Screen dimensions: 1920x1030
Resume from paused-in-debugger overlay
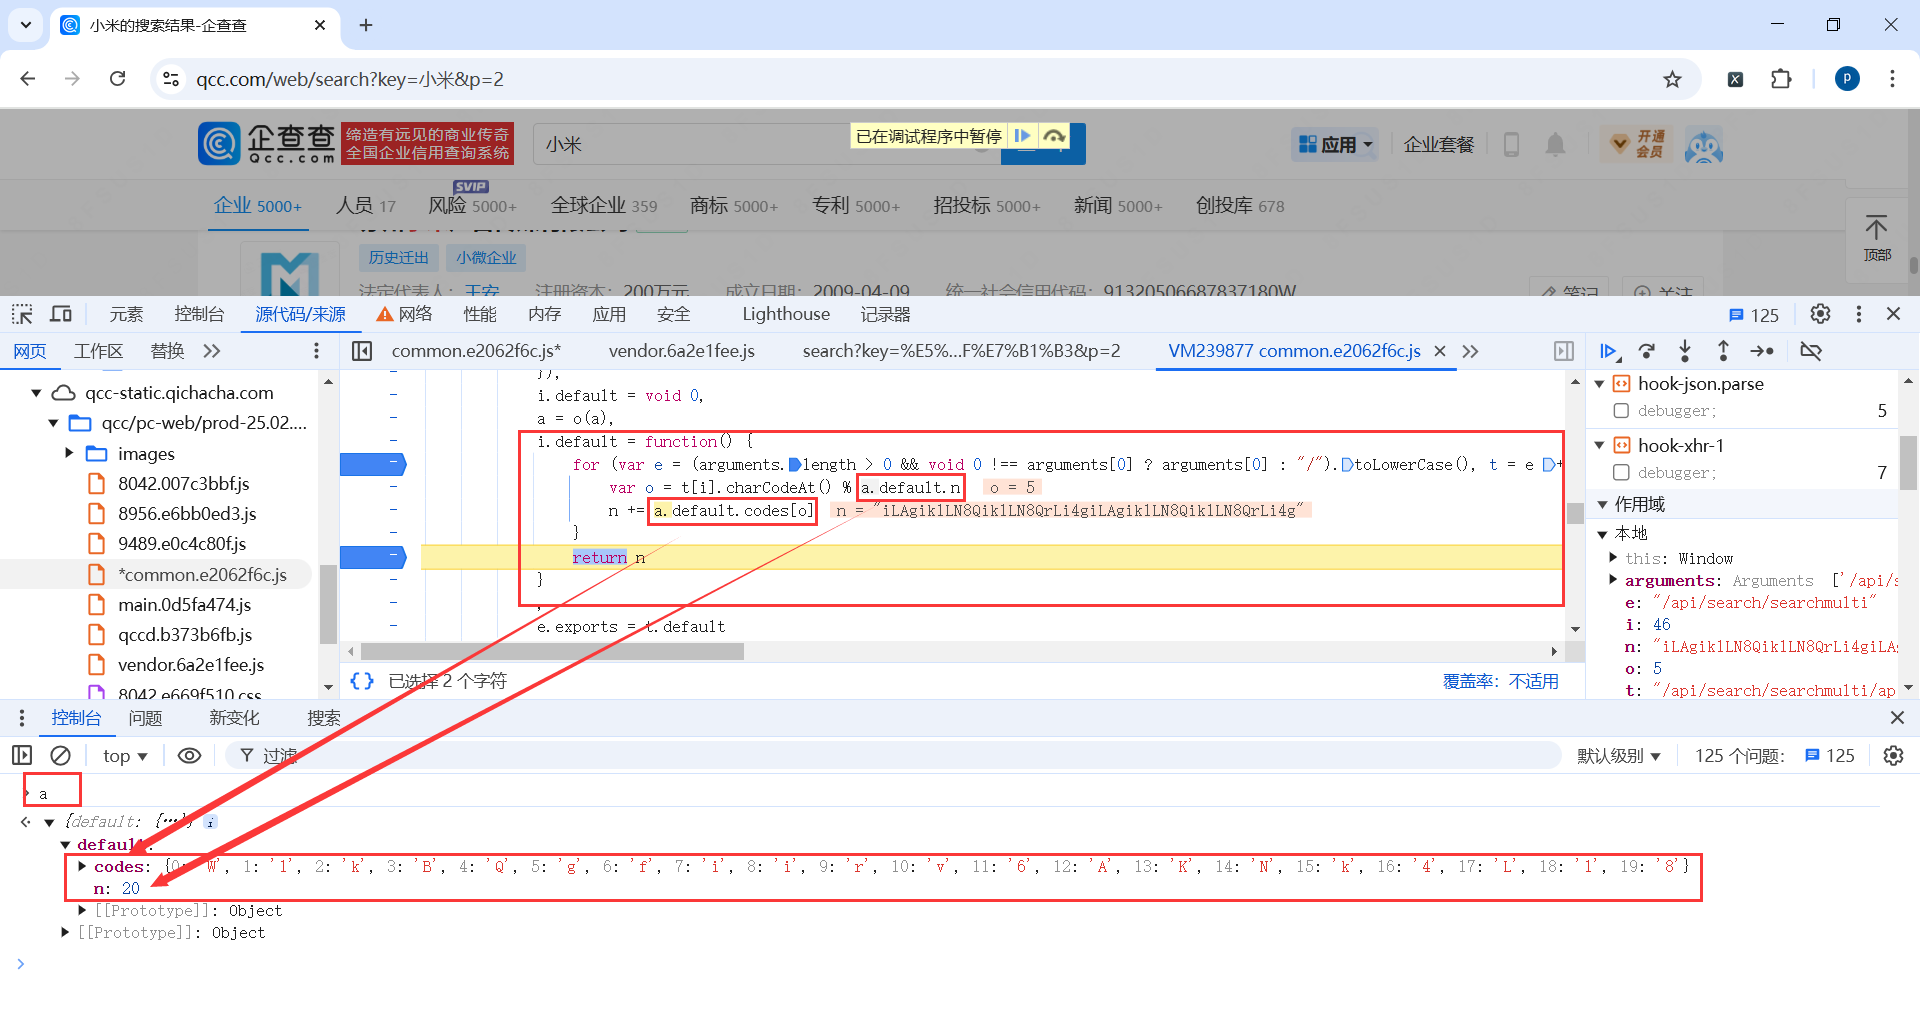[1022, 136]
